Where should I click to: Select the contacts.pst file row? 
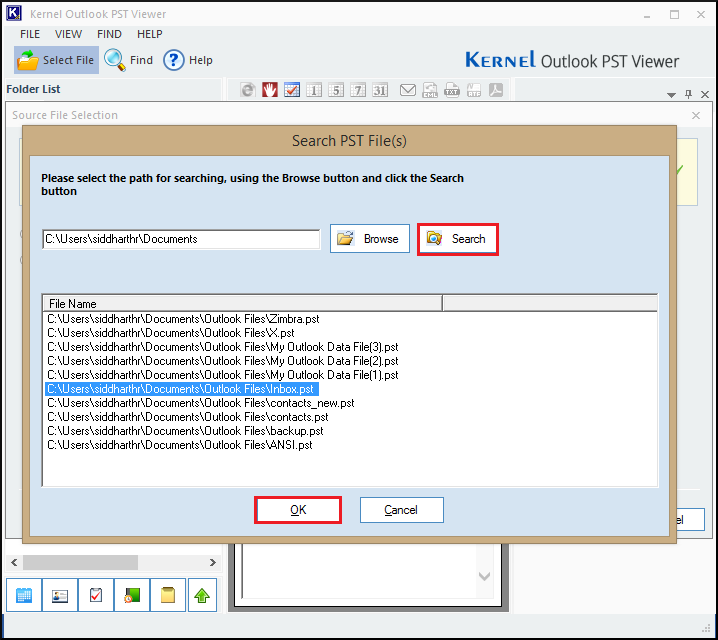click(x=188, y=417)
